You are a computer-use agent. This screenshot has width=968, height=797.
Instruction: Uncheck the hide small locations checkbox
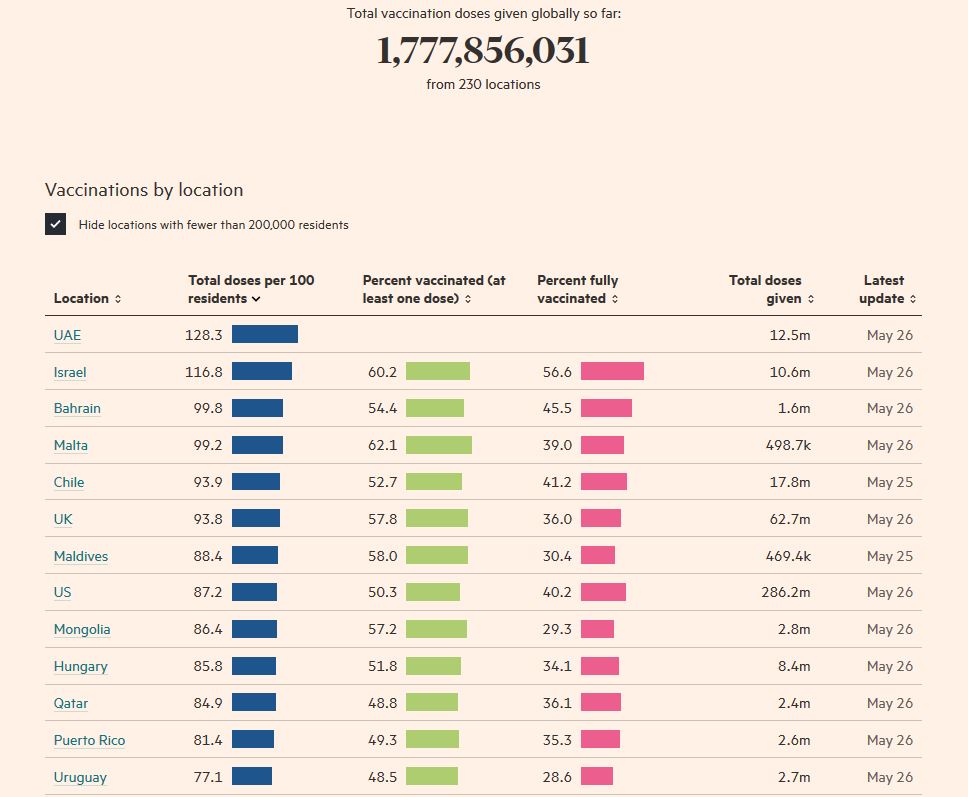point(56,224)
